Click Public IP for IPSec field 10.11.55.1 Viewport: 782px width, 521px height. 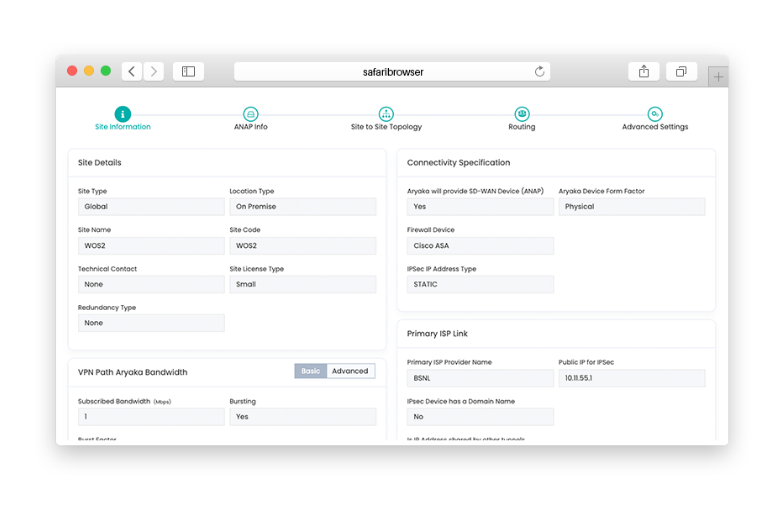click(632, 378)
